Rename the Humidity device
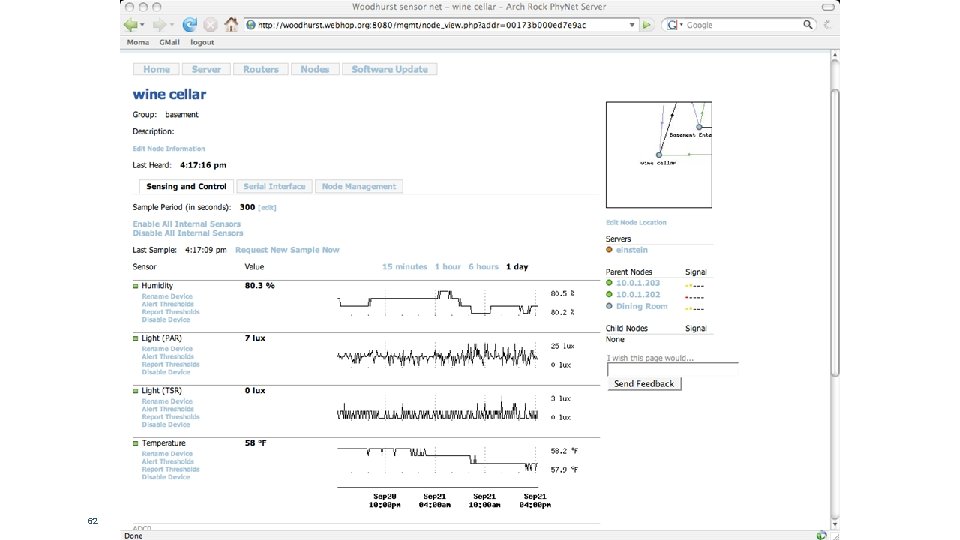960x540 pixels. pyautogui.click(x=167, y=296)
